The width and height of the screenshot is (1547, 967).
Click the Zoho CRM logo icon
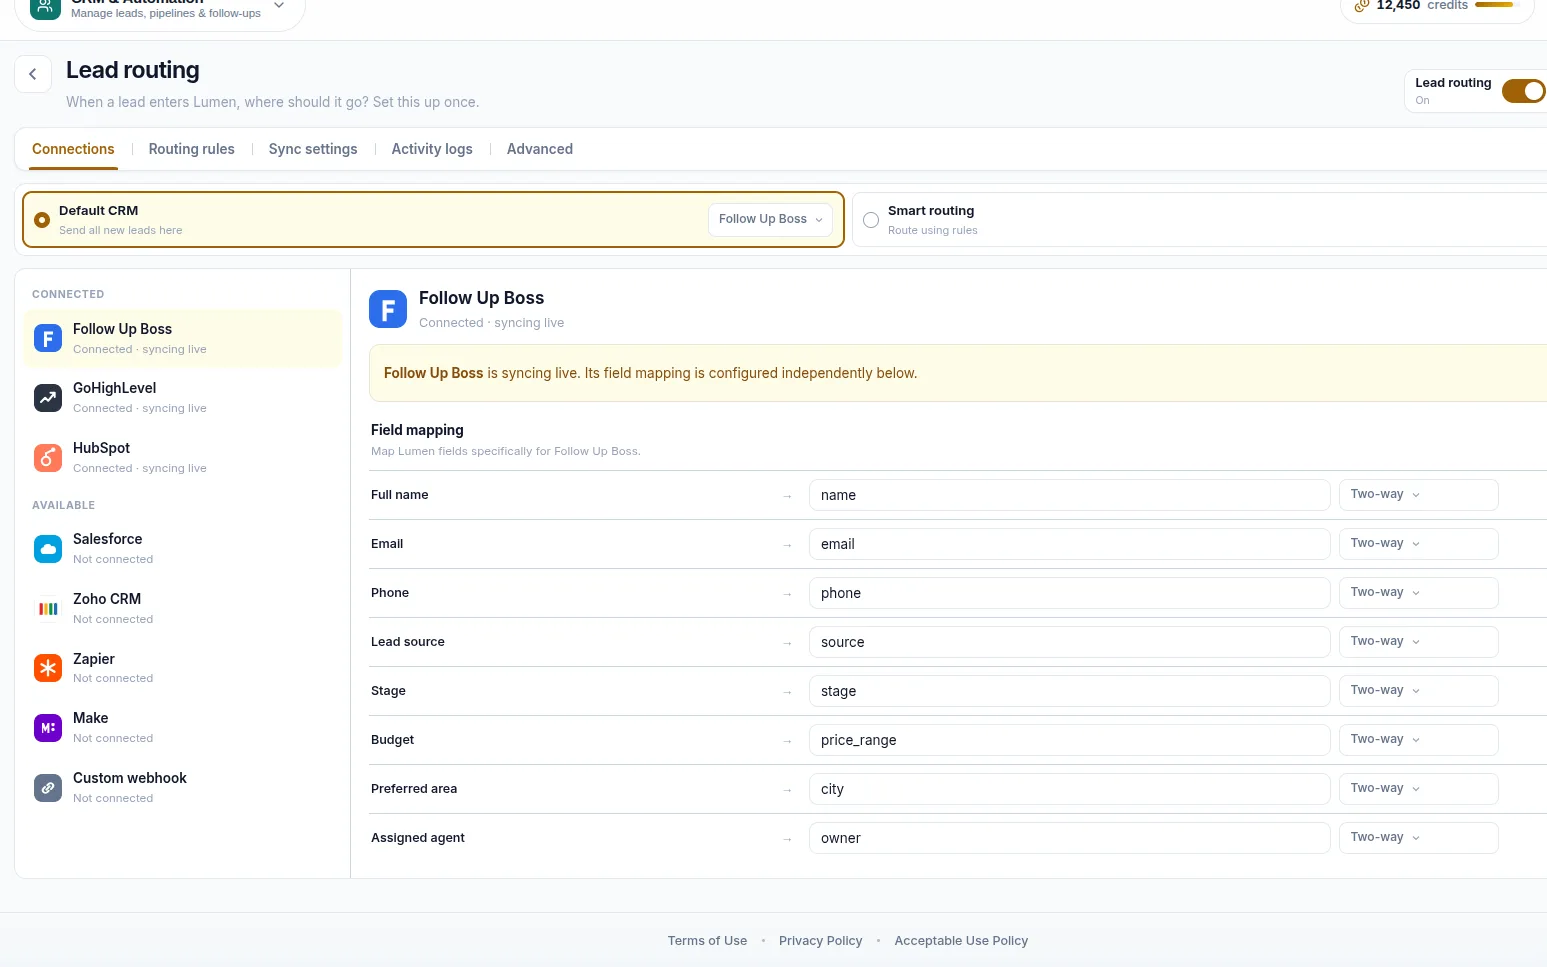tap(48, 609)
